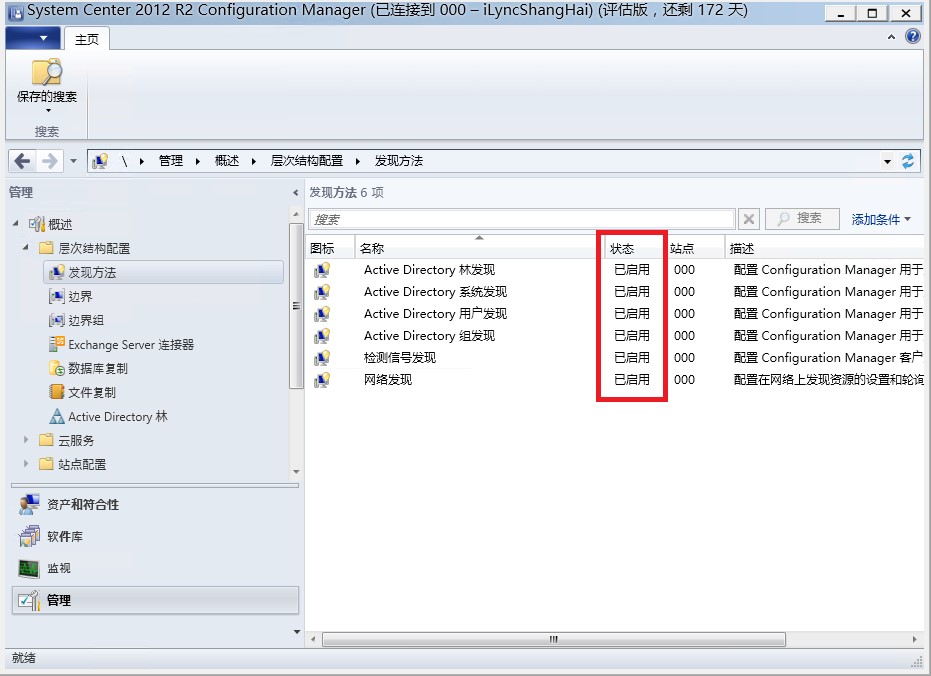Select the Active Directory 林发现 row name

click(429, 270)
